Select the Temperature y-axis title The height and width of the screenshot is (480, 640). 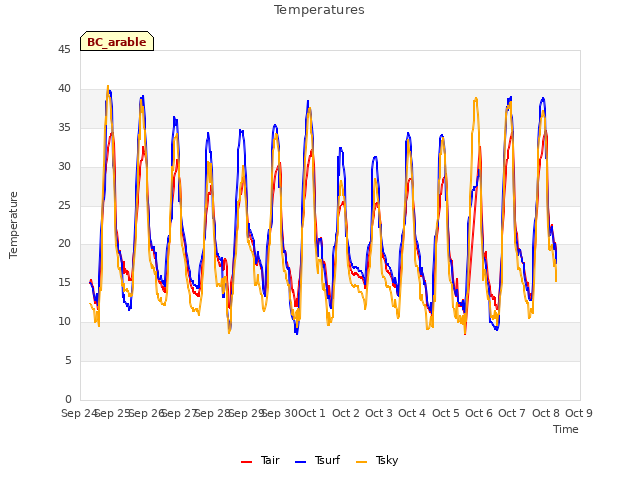pyautogui.click(x=13, y=225)
